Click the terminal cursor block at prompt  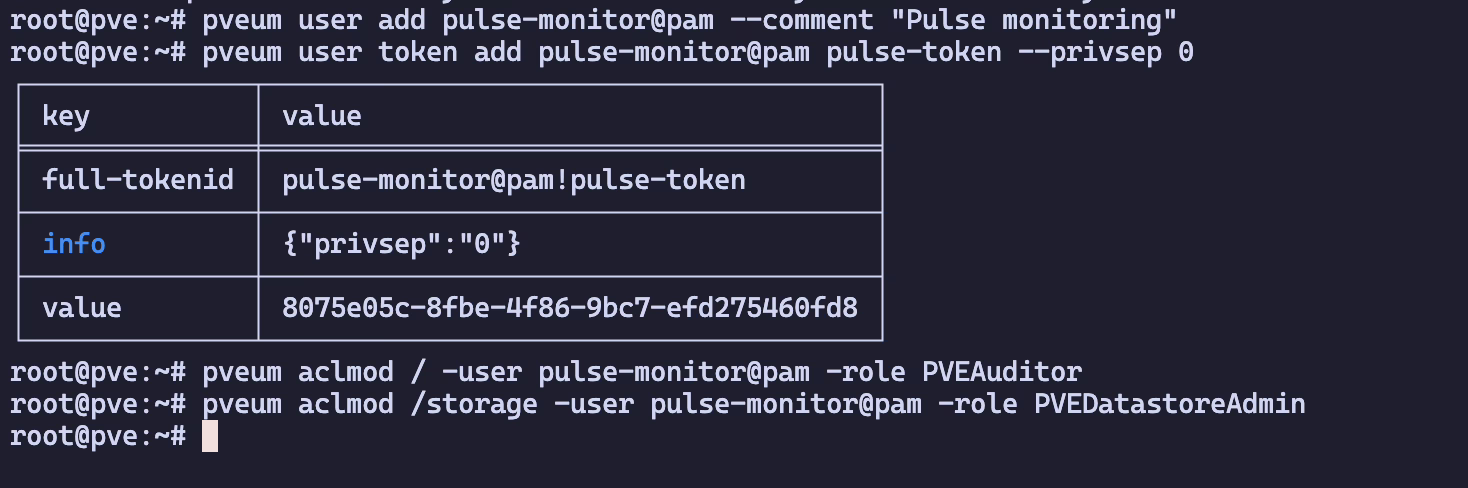210,436
